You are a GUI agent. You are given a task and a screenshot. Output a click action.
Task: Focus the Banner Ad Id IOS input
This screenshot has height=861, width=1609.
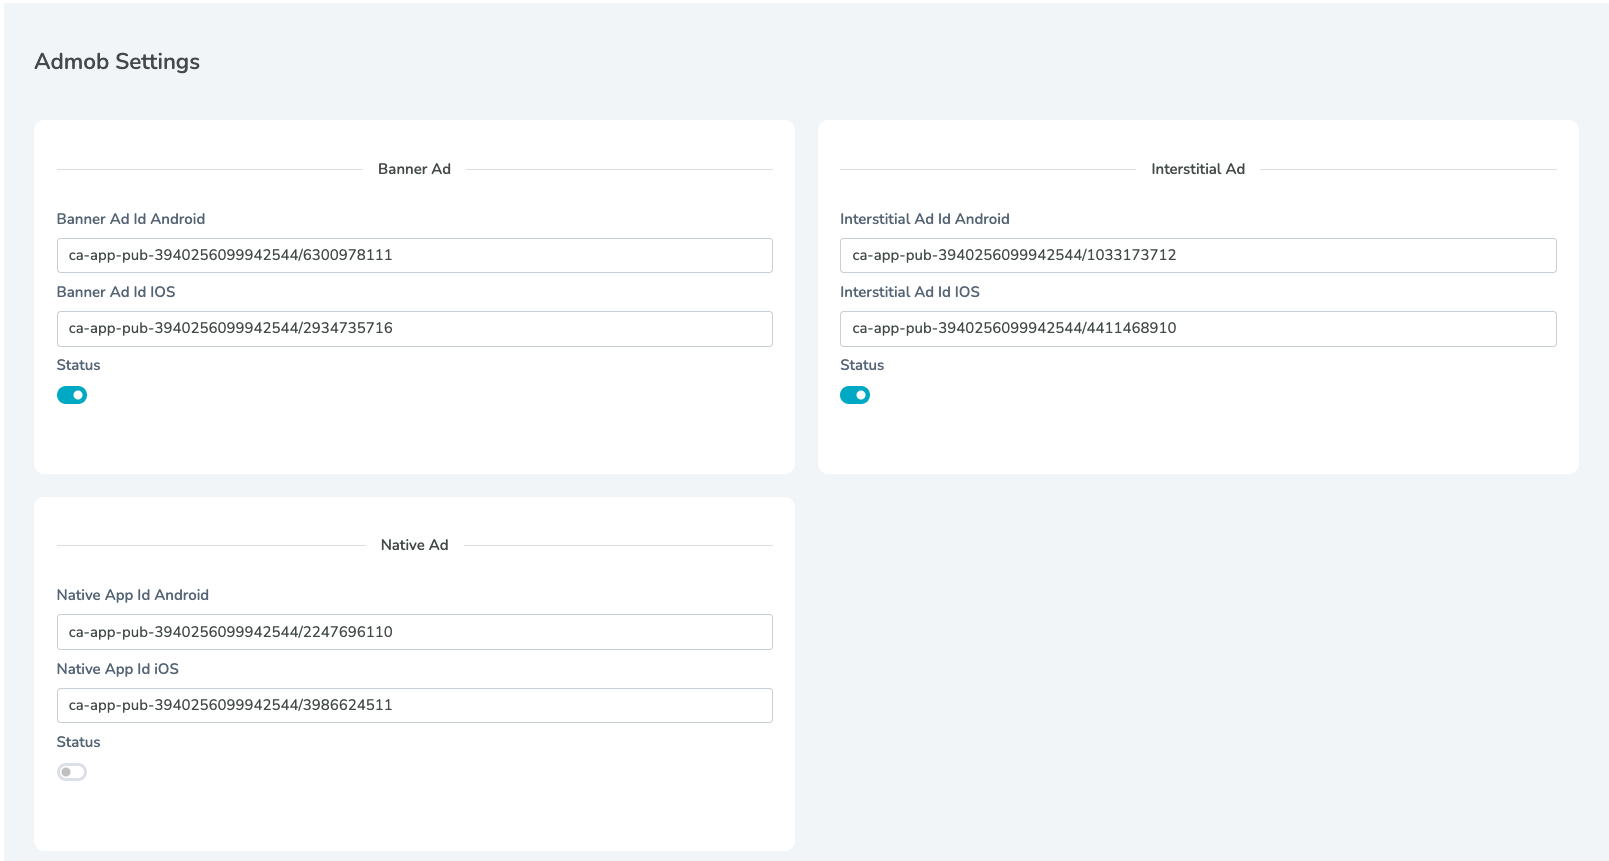click(414, 328)
